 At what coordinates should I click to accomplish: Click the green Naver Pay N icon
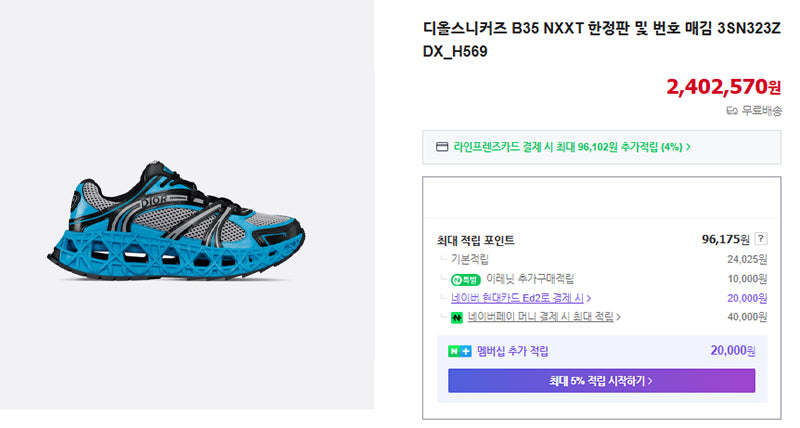coord(457,317)
